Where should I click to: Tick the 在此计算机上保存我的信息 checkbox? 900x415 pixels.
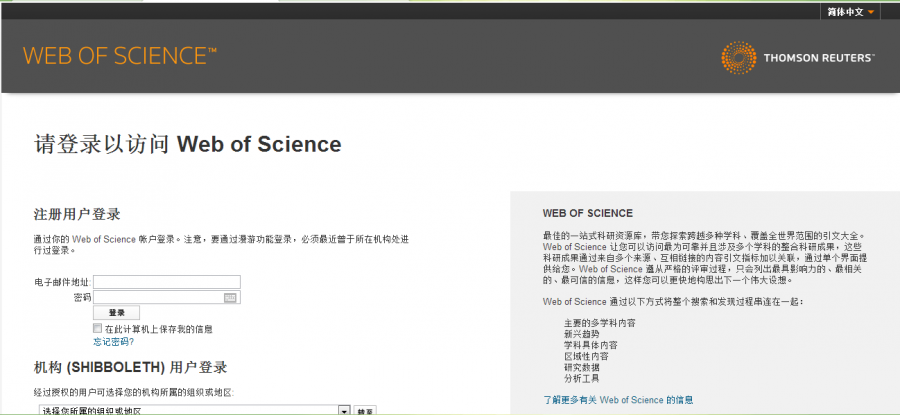[97, 328]
